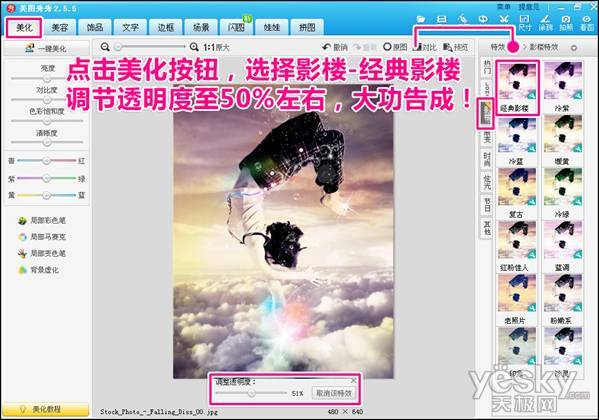Screen dimensions: 599x420
Task: Adjust the 对比度 contrast slider
Action: [x=47, y=99]
